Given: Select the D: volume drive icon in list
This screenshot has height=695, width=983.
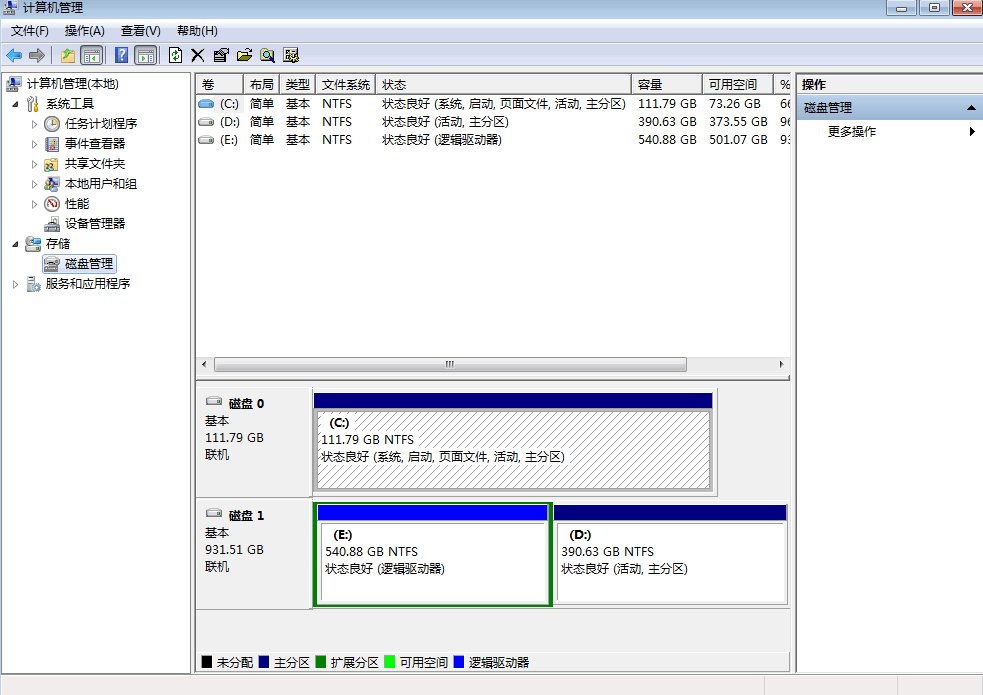Looking at the screenshot, I should tap(206, 122).
